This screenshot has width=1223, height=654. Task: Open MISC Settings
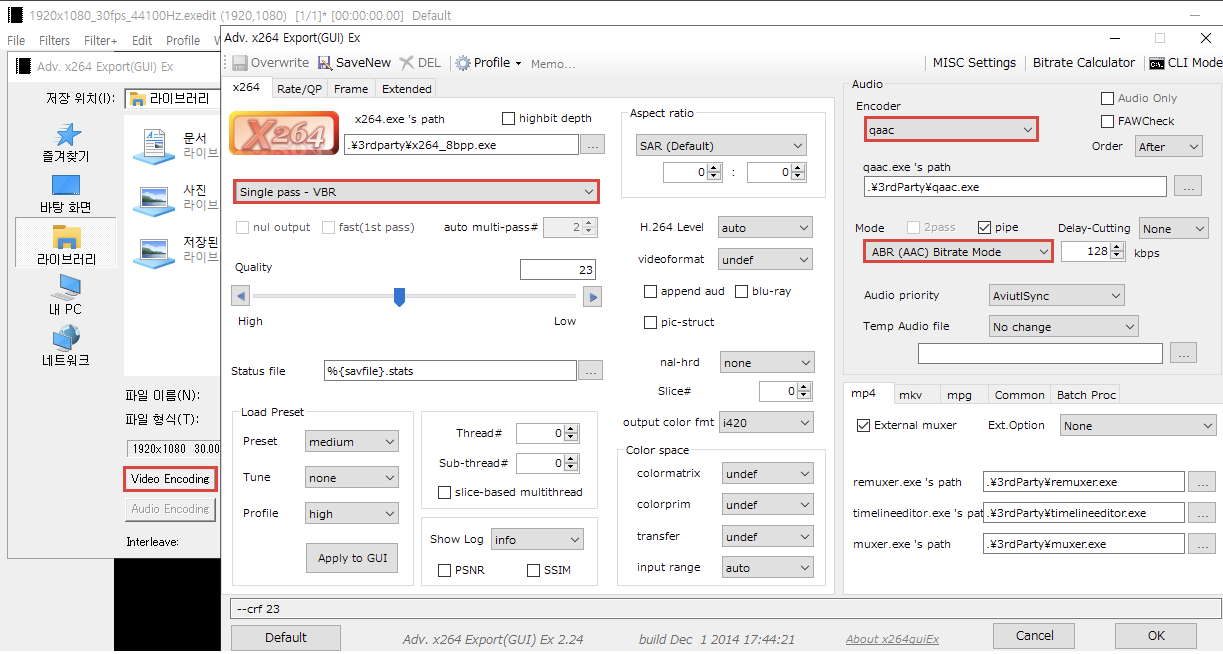pos(974,62)
